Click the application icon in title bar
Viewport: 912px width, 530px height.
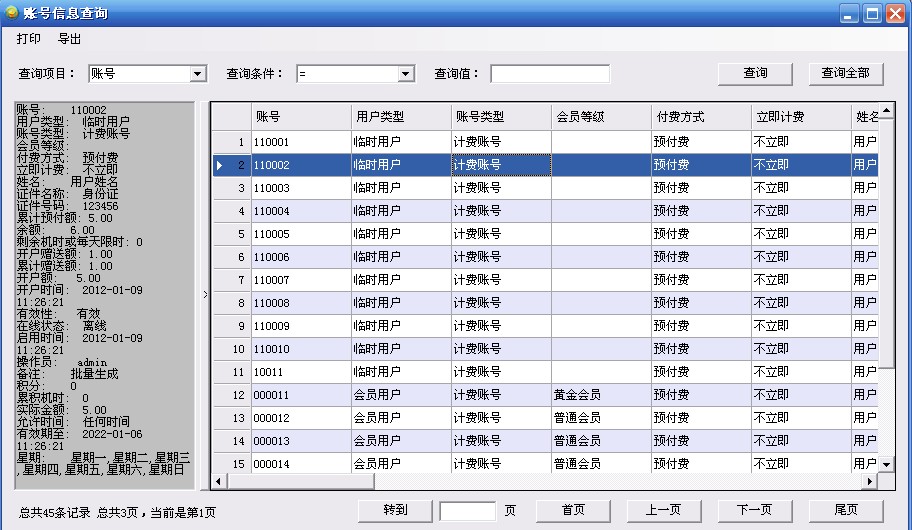pos(12,12)
